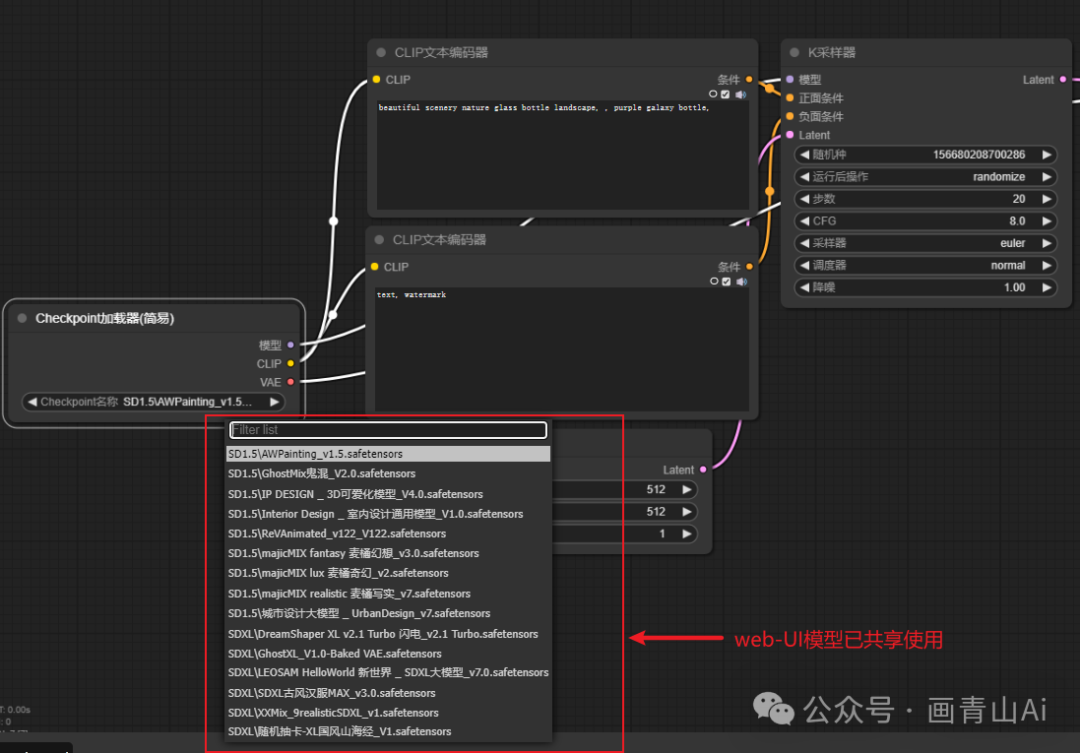Open the Checkpoint名称 model selector
This screenshot has width=1080, height=753.
click(x=154, y=402)
